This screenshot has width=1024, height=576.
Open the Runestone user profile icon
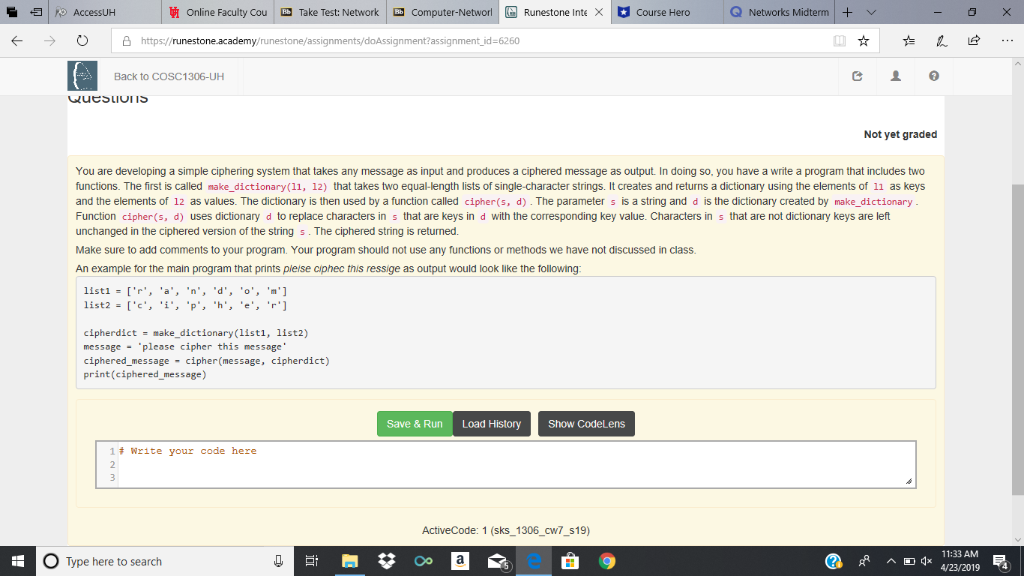(895, 76)
